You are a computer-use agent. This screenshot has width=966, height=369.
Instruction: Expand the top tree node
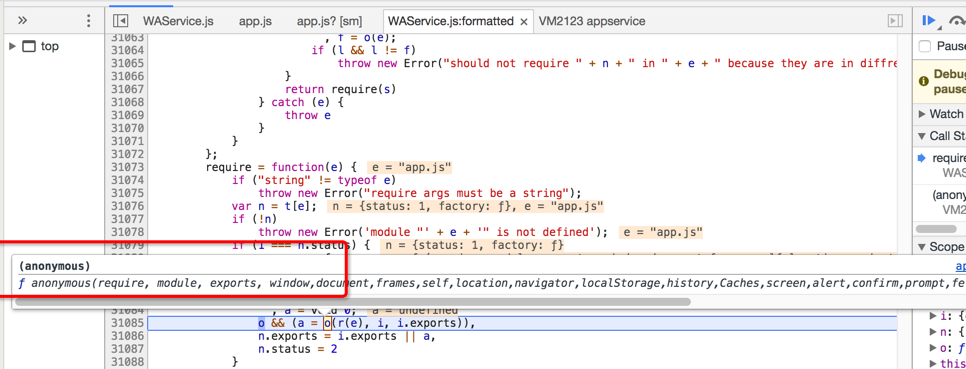[12, 46]
